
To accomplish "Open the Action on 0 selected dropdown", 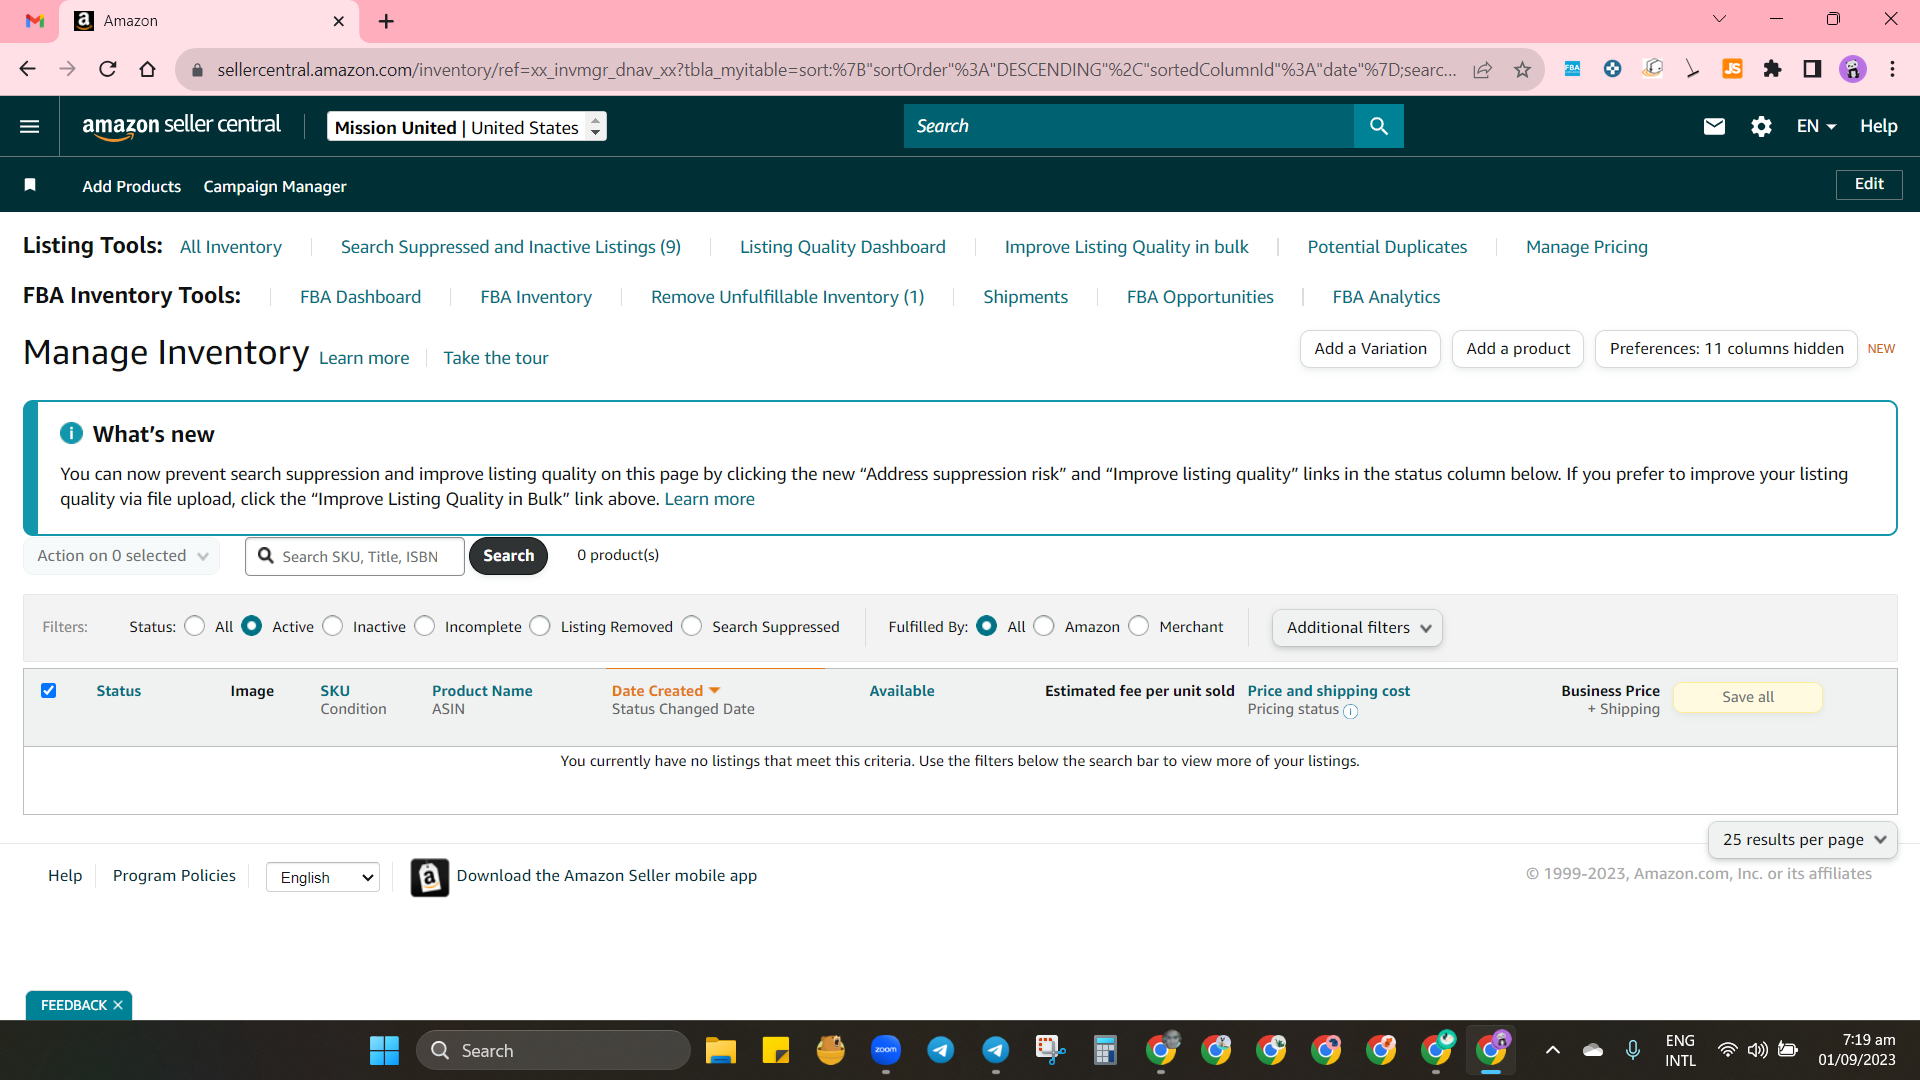I will coord(122,556).
